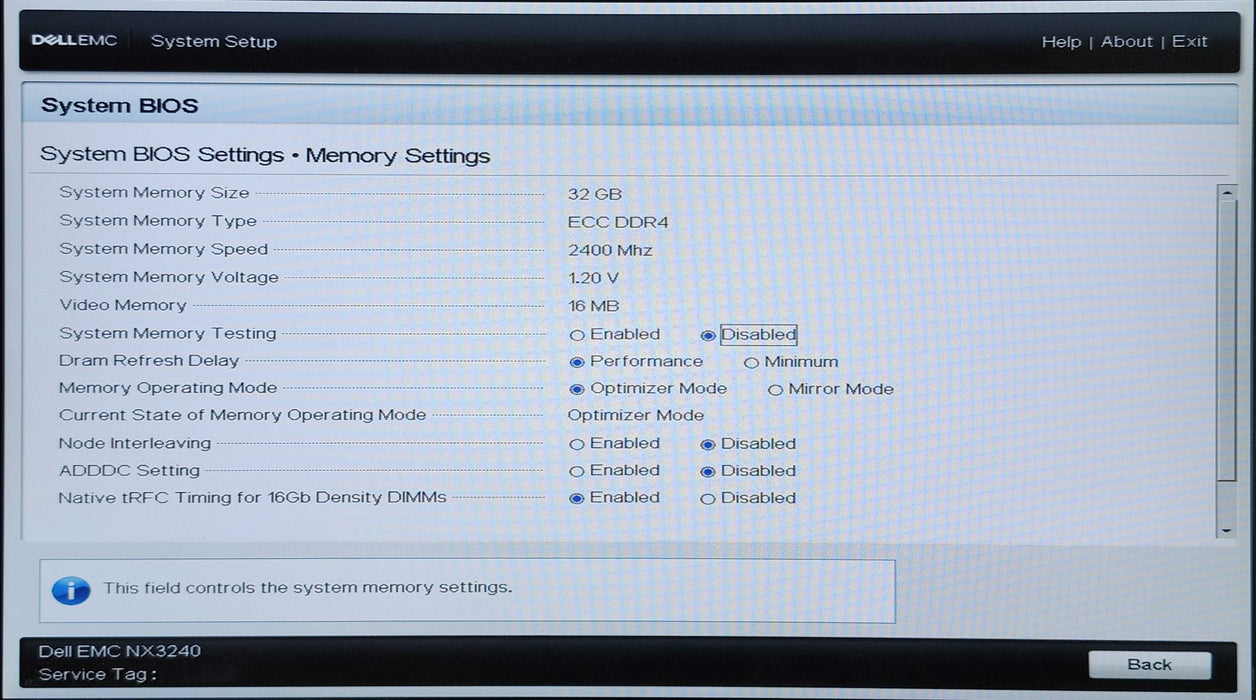Click the Dell EMC NX3240 model text
The width and height of the screenshot is (1256, 700).
tap(120, 651)
